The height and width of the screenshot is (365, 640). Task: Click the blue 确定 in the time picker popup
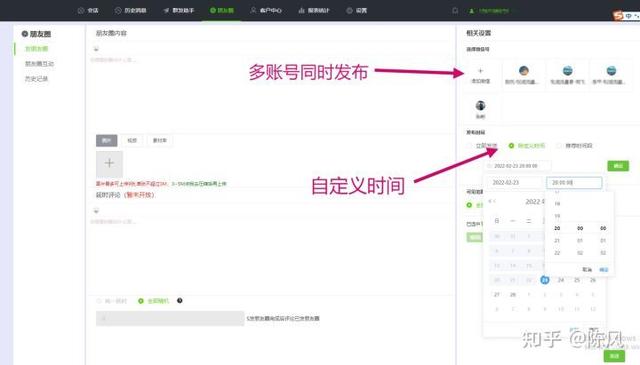(x=604, y=270)
